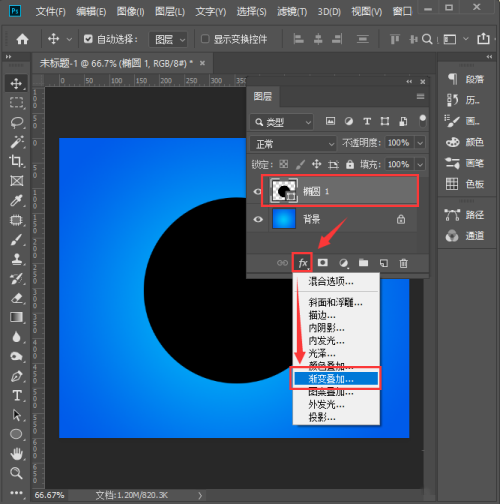Open the 文件(F) menu
This screenshot has height=504, width=500.
tap(51, 12)
